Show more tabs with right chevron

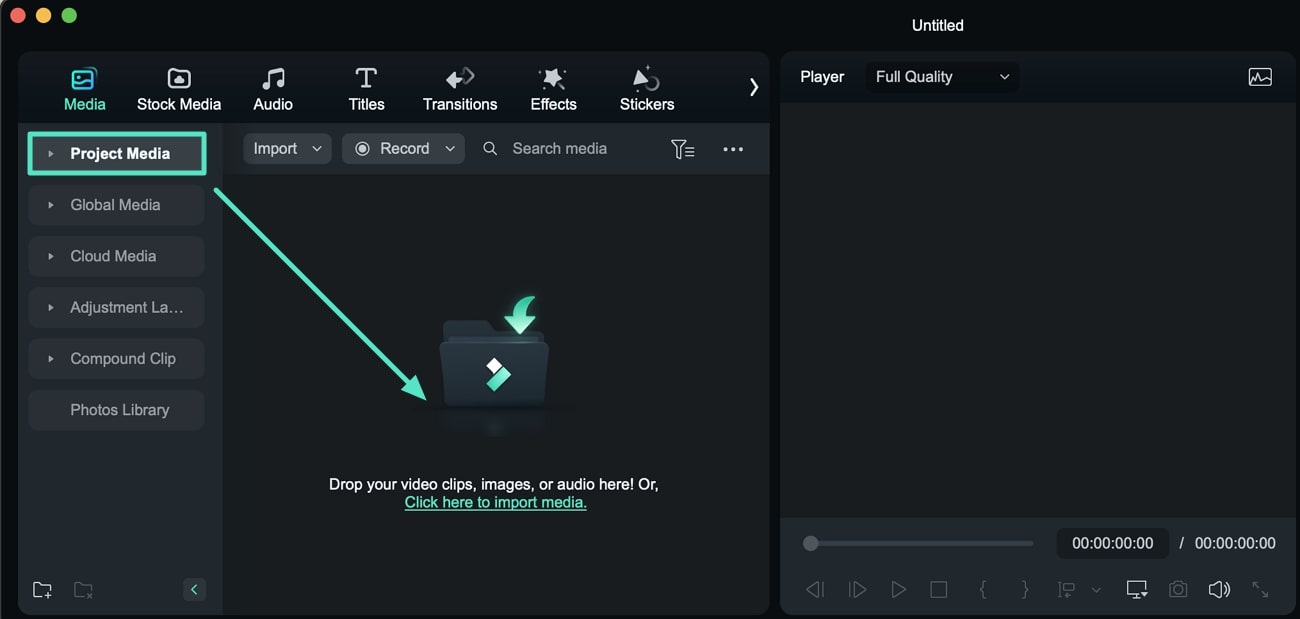[754, 87]
